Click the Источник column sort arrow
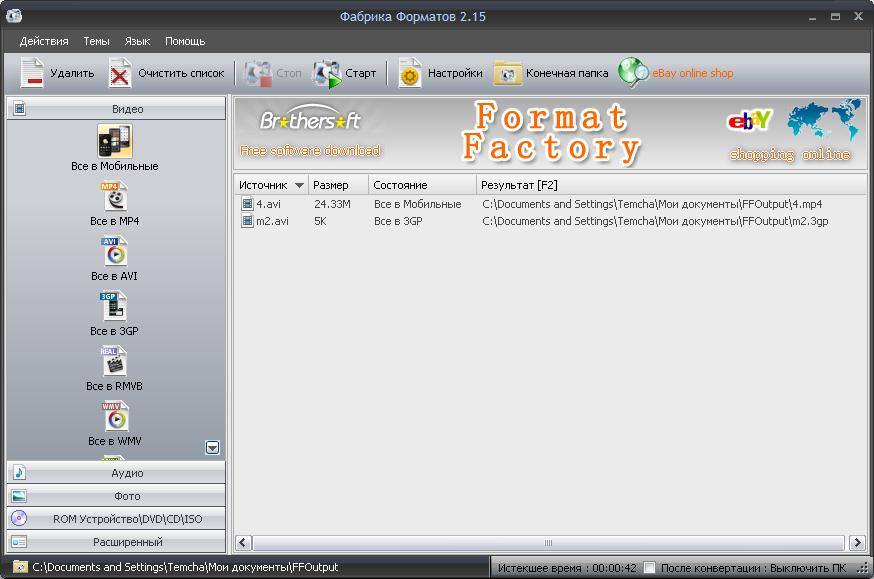Image resolution: width=874 pixels, height=579 pixels. 299,185
